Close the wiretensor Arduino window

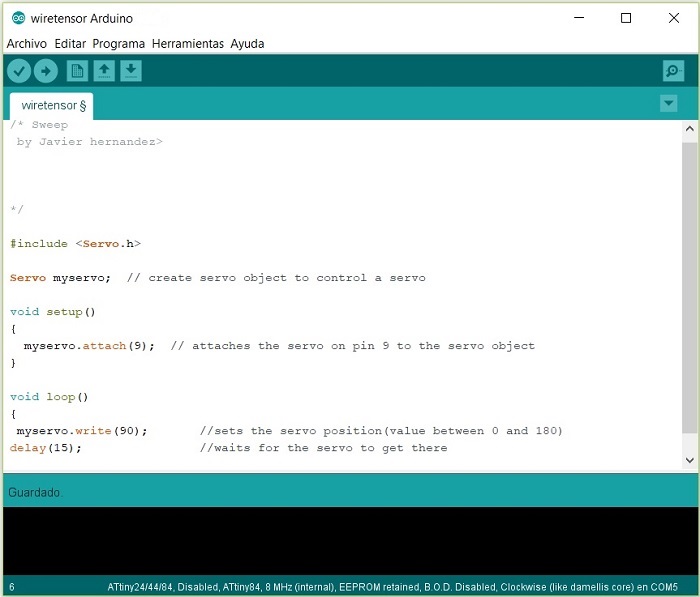pos(674,18)
